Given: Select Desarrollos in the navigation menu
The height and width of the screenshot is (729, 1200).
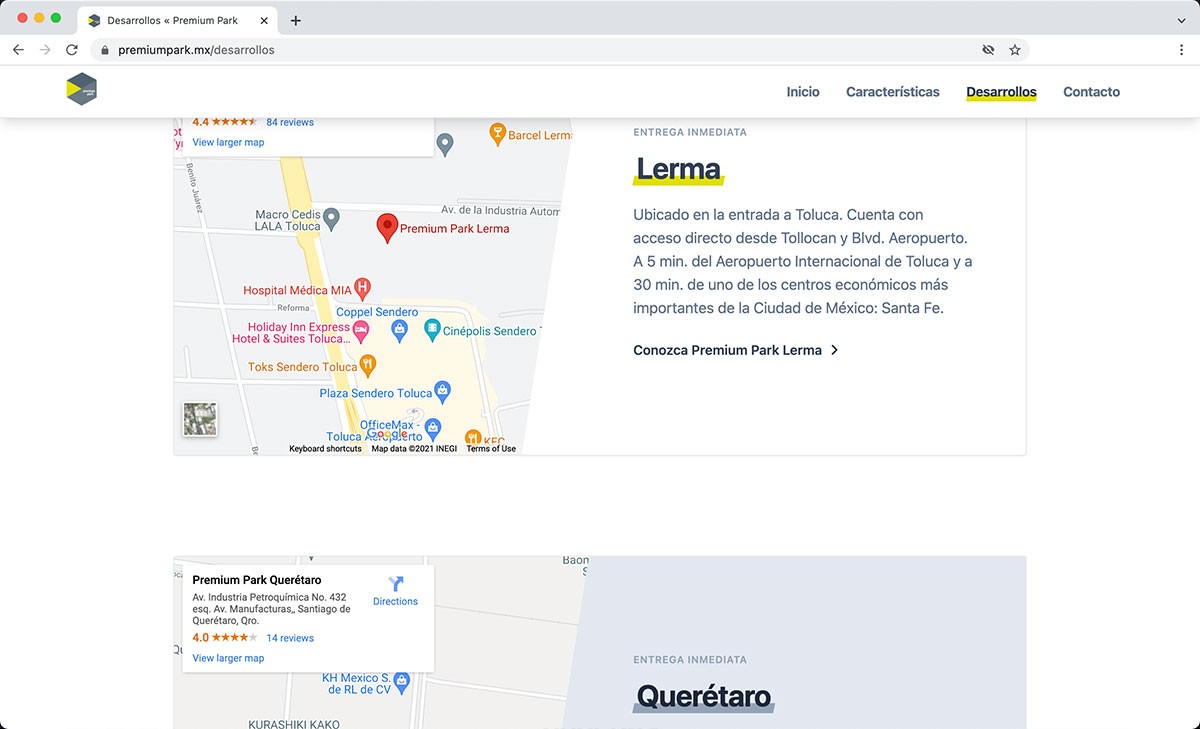Looking at the screenshot, I should [x=1001, y=92].
